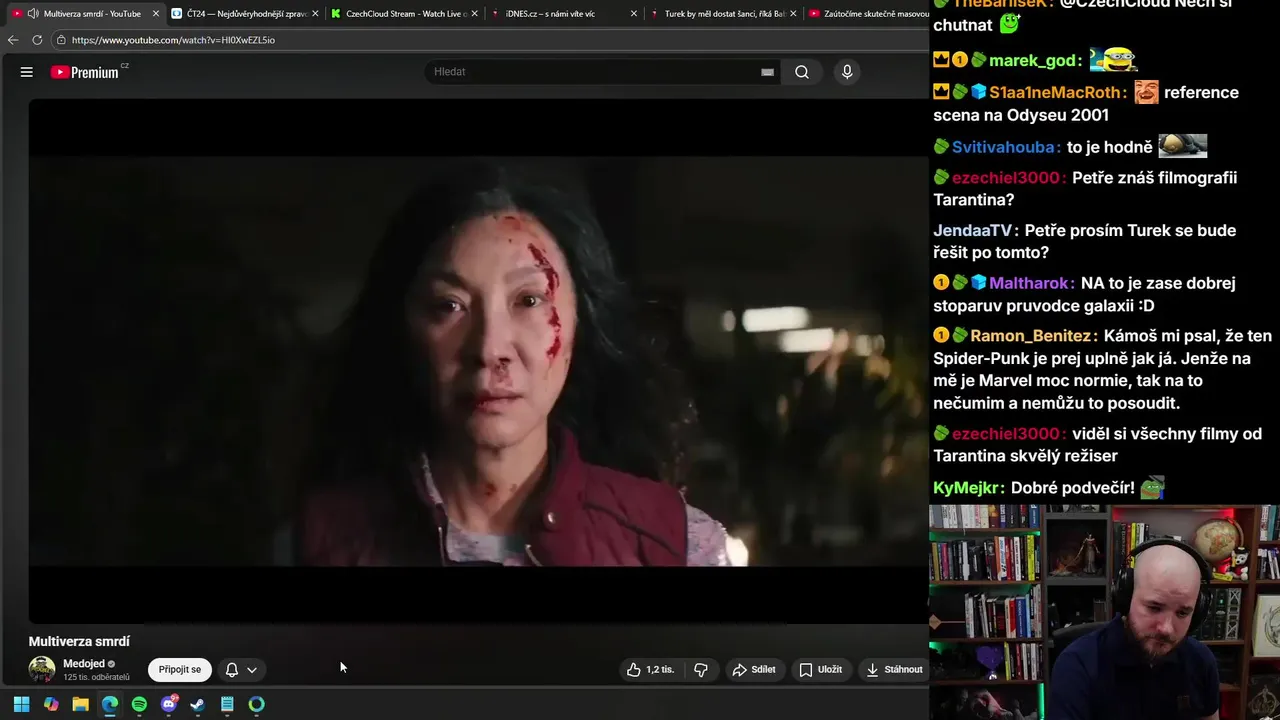Screen dimensions: 1280x720
Task: Click chat username Svitivahouba
Action: coord(1005,147)
